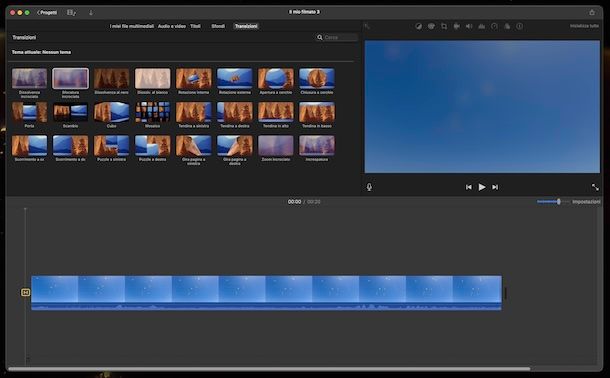Select the crop tool
The height and width of the screenshot is (378, 610).
tap(444, 26)
